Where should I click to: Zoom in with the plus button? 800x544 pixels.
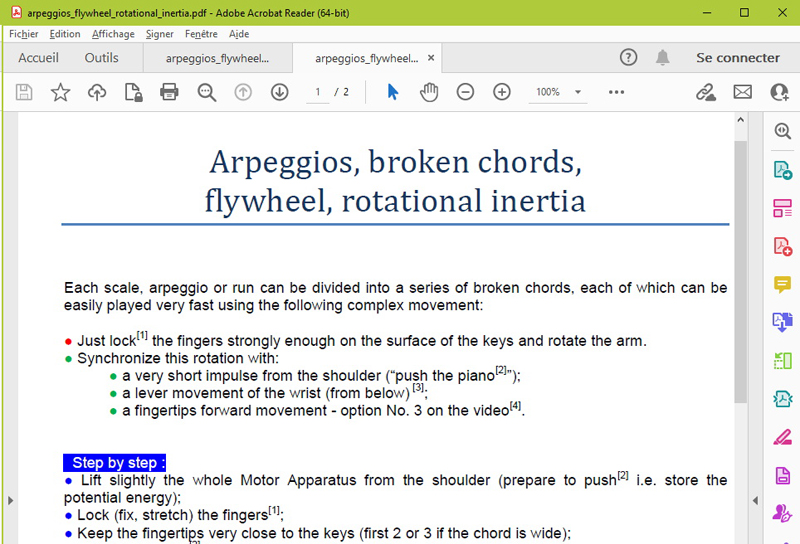(x=502, y=92)
